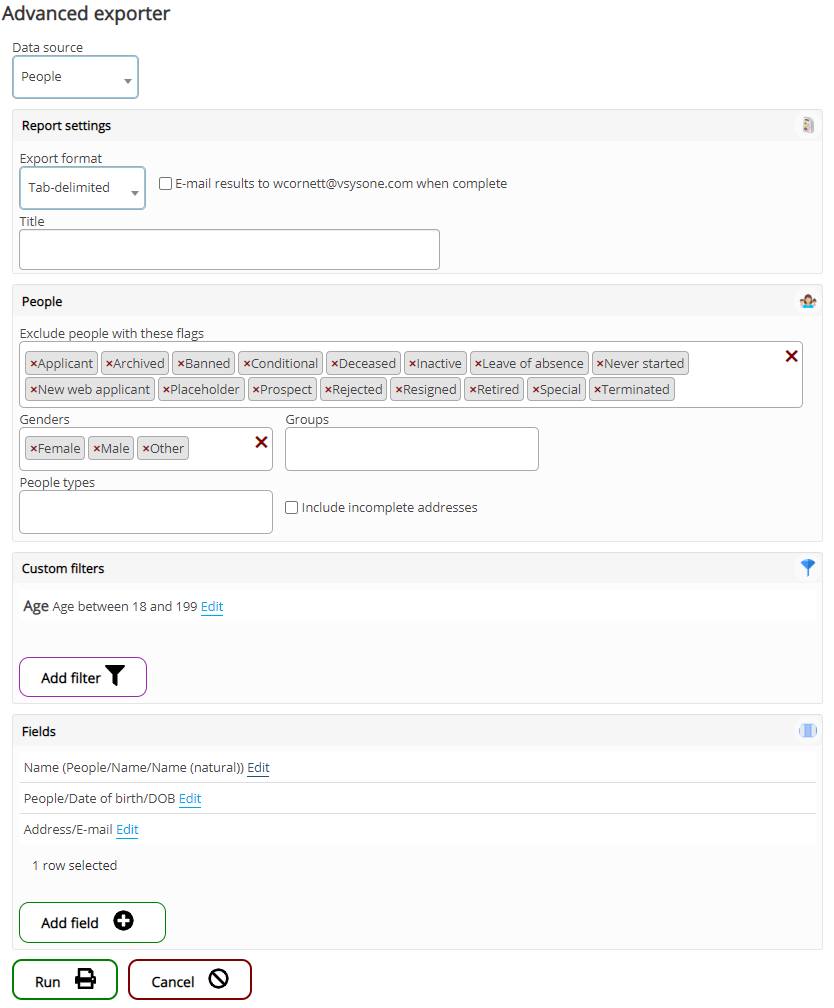This screenshot has height=1008, width=834.
Task: Click into the Title text field
Action: 229,249
